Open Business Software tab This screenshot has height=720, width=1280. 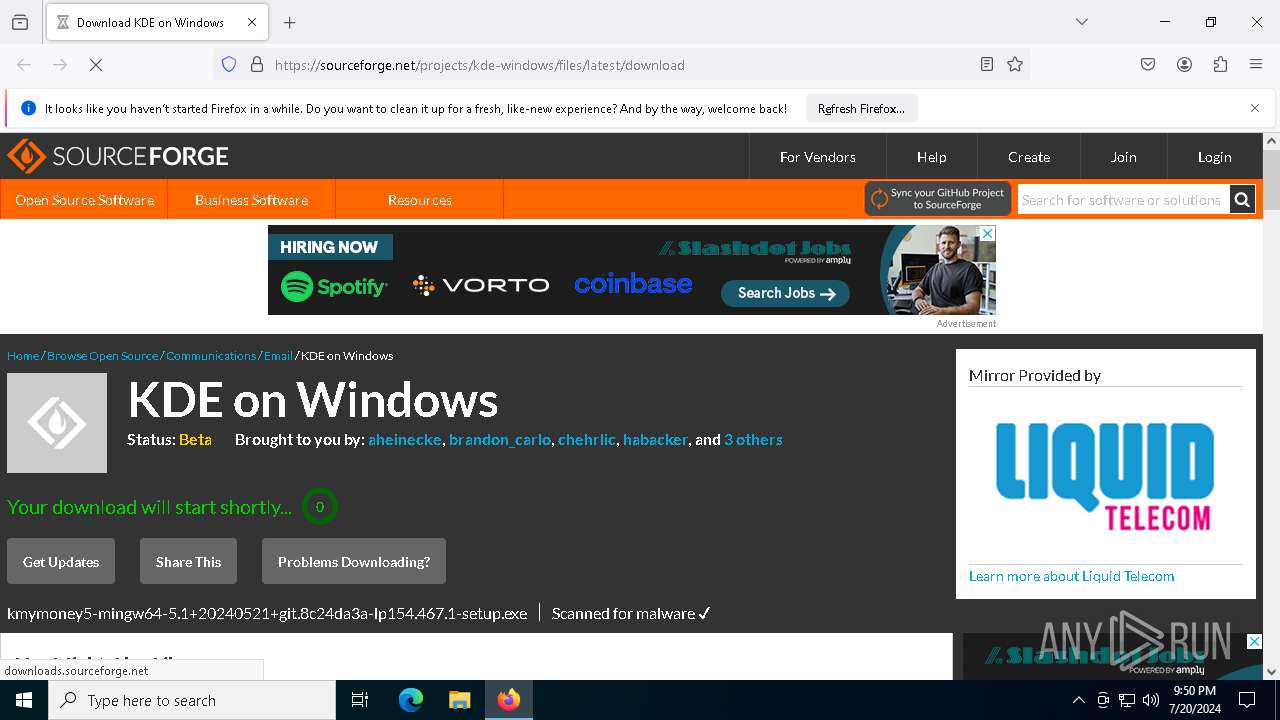251,200
